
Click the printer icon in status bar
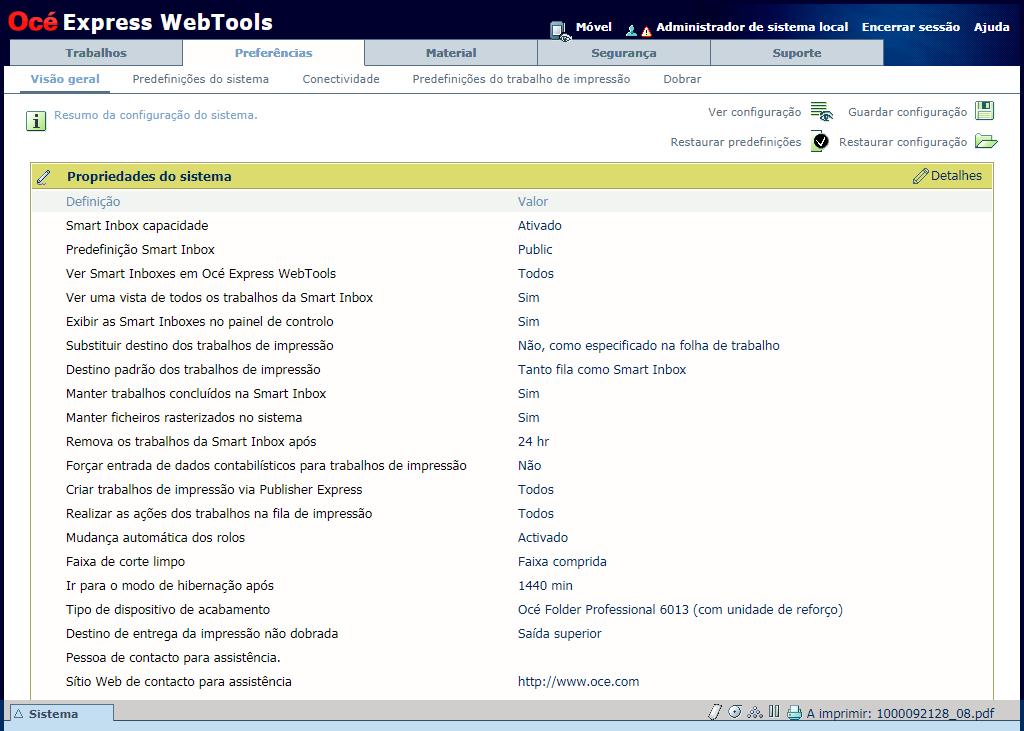794,713
